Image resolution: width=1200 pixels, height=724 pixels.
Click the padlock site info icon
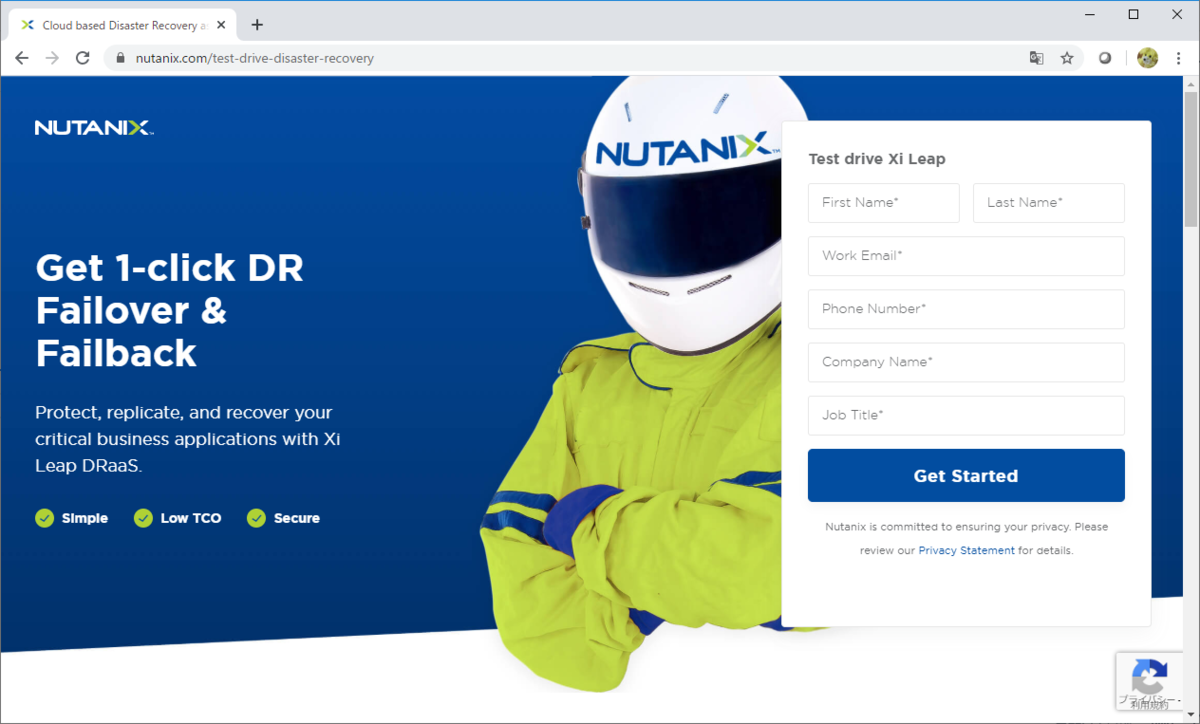pyautogui.click(x=121, y=58)
